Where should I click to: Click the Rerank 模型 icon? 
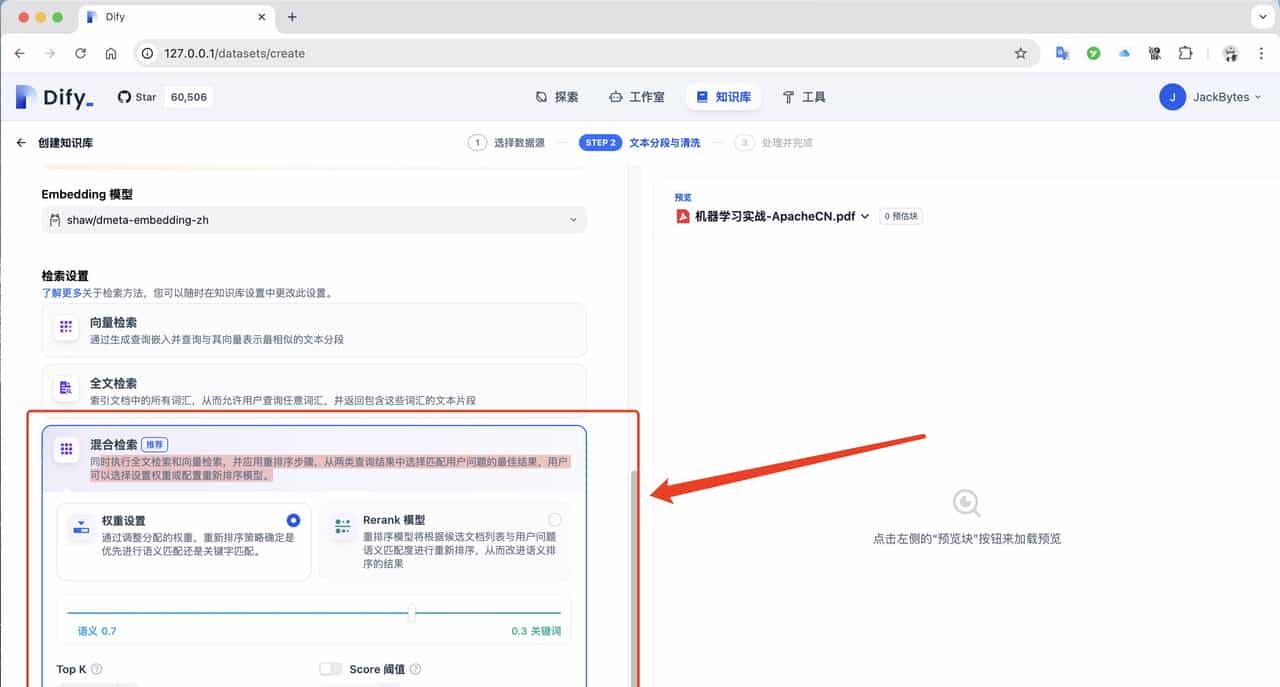point(344,527)
